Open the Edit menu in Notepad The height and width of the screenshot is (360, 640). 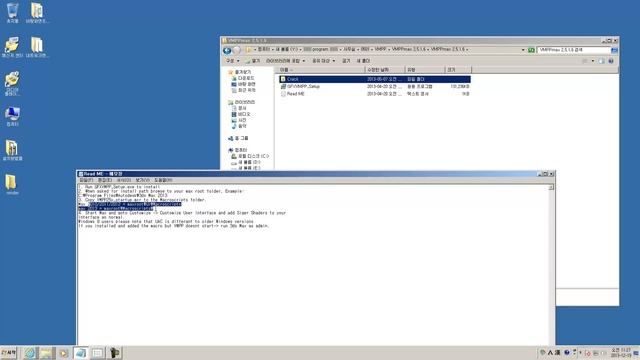point(104,180)
